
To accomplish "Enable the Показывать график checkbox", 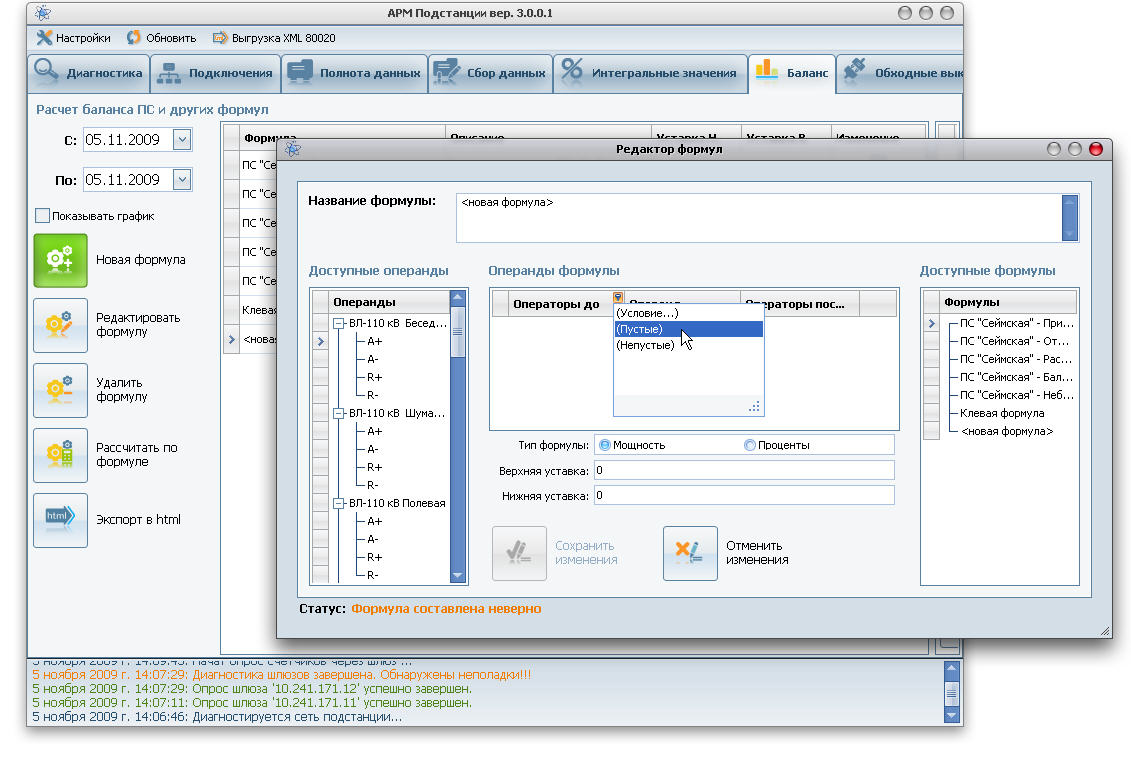I will click(x=43, y=216).
